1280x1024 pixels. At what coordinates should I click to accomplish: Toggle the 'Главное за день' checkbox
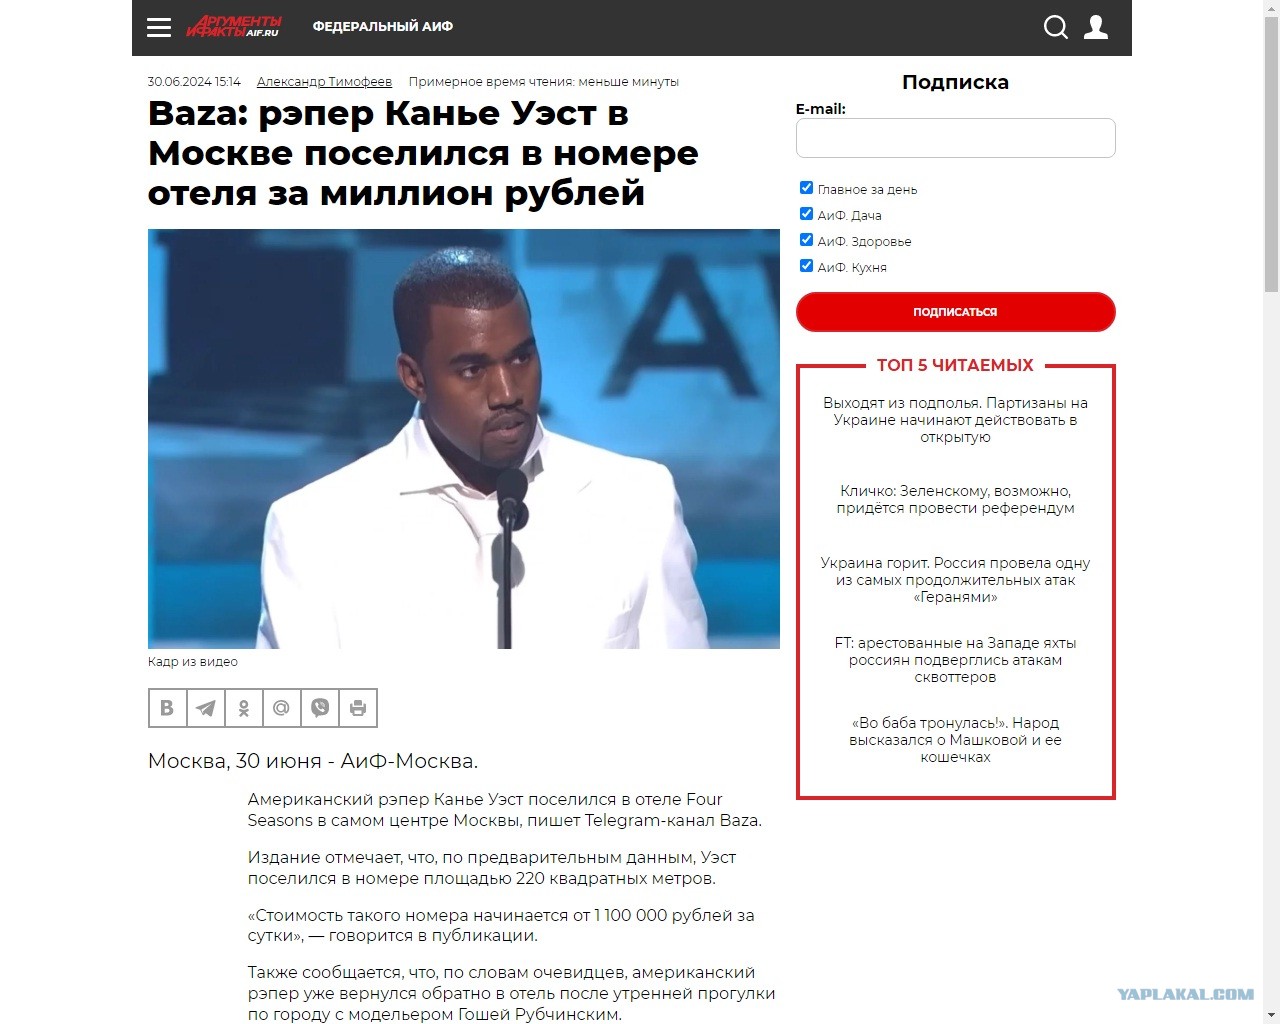pyautogui.click(x=806, y=188)
